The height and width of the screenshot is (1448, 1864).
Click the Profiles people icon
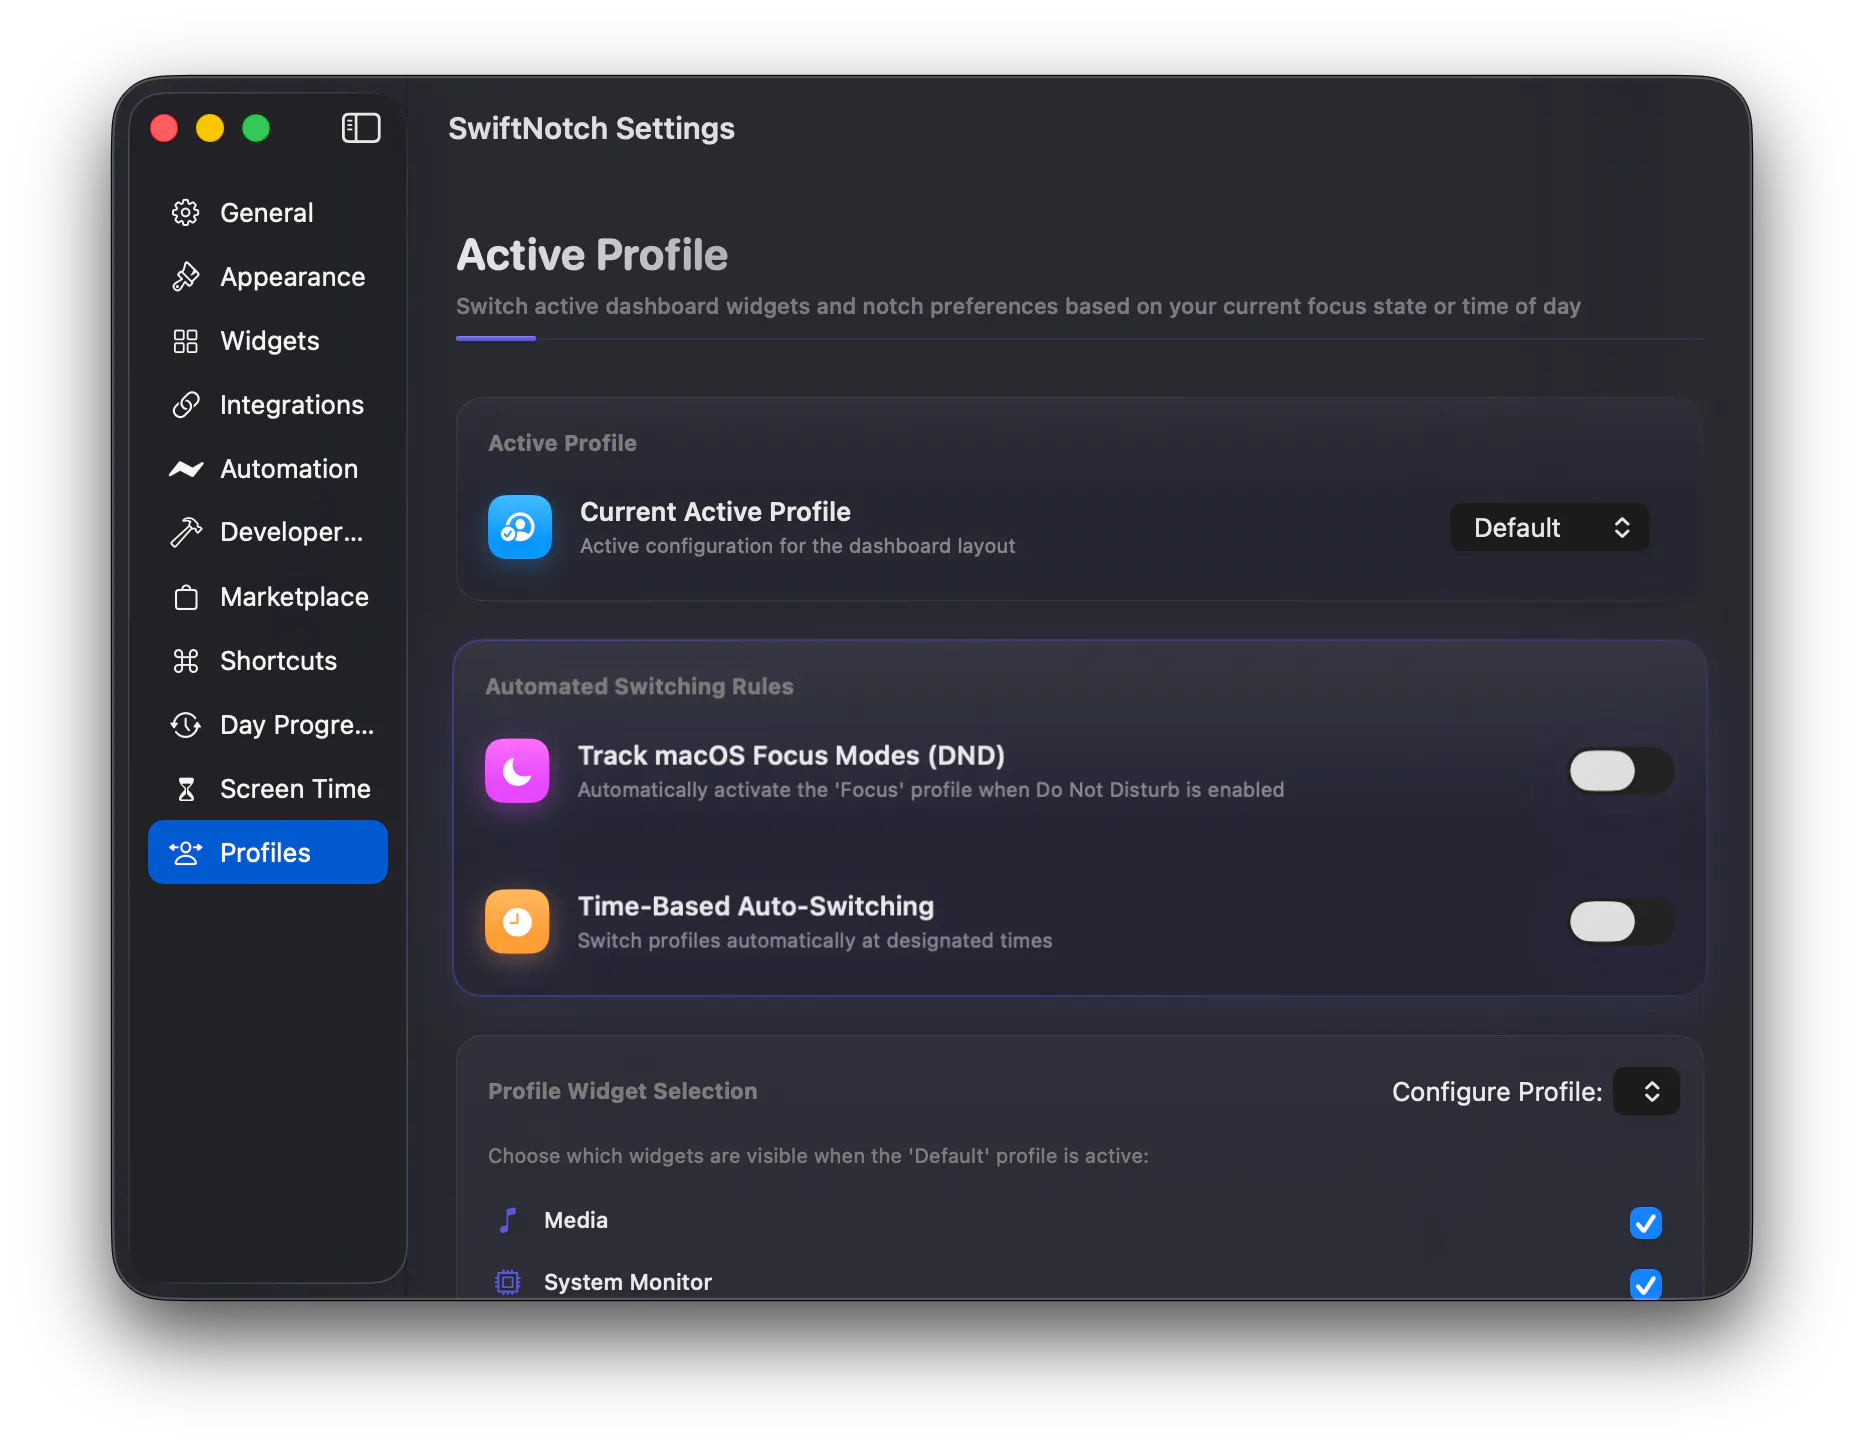[x=186, y=853]
